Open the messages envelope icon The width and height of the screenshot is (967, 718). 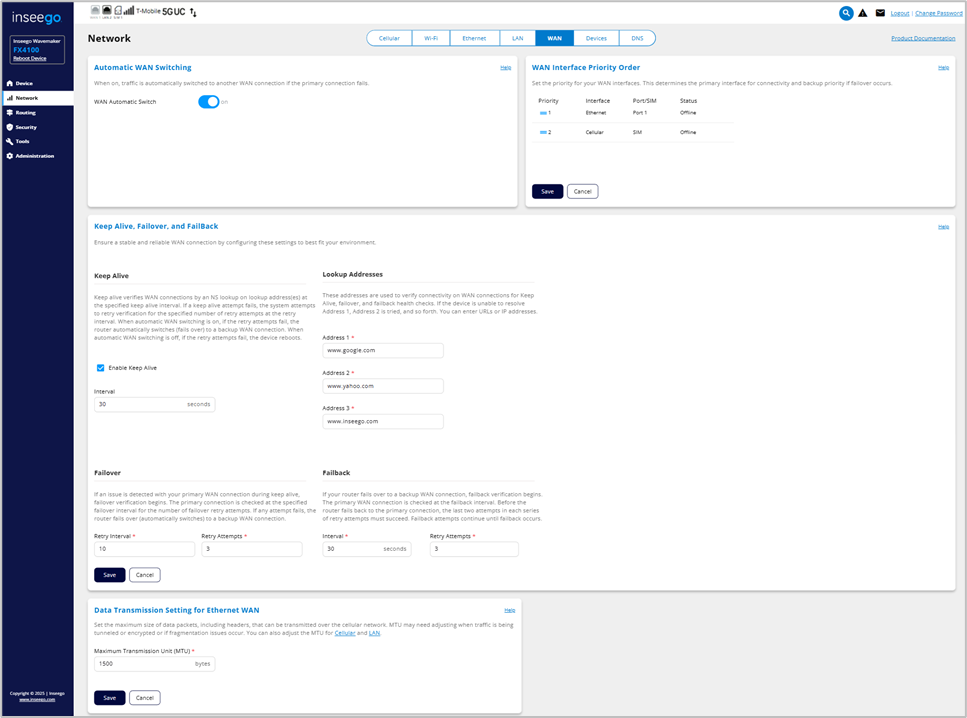[880, 13]
